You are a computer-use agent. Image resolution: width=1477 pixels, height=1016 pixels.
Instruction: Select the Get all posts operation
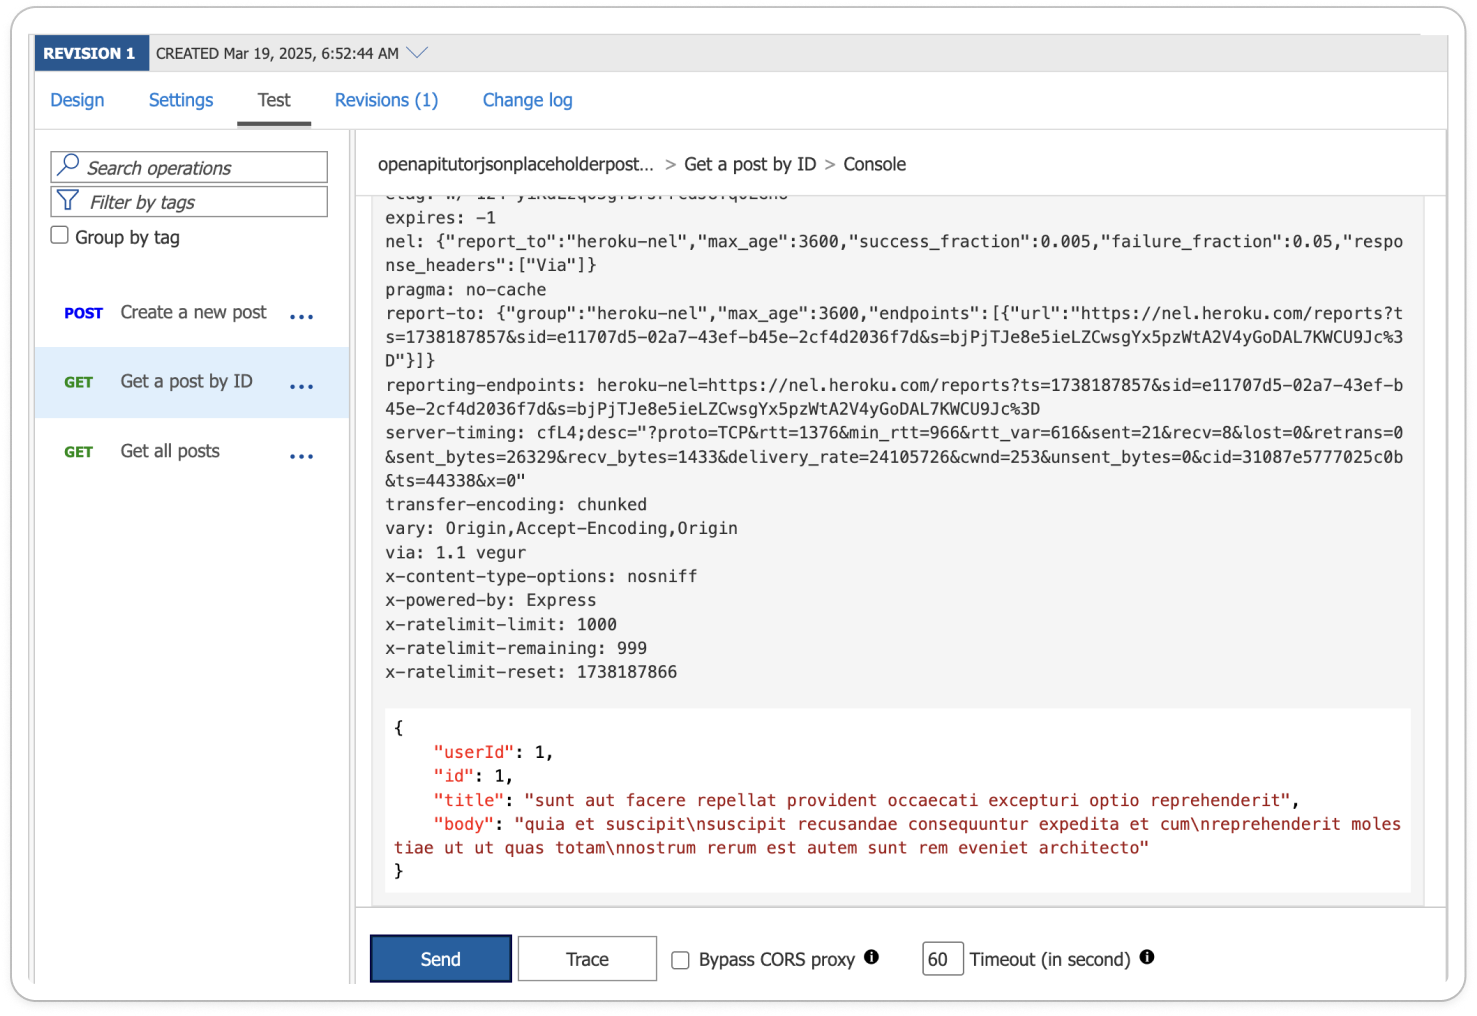pyautogui.click(x=170, y=451)
